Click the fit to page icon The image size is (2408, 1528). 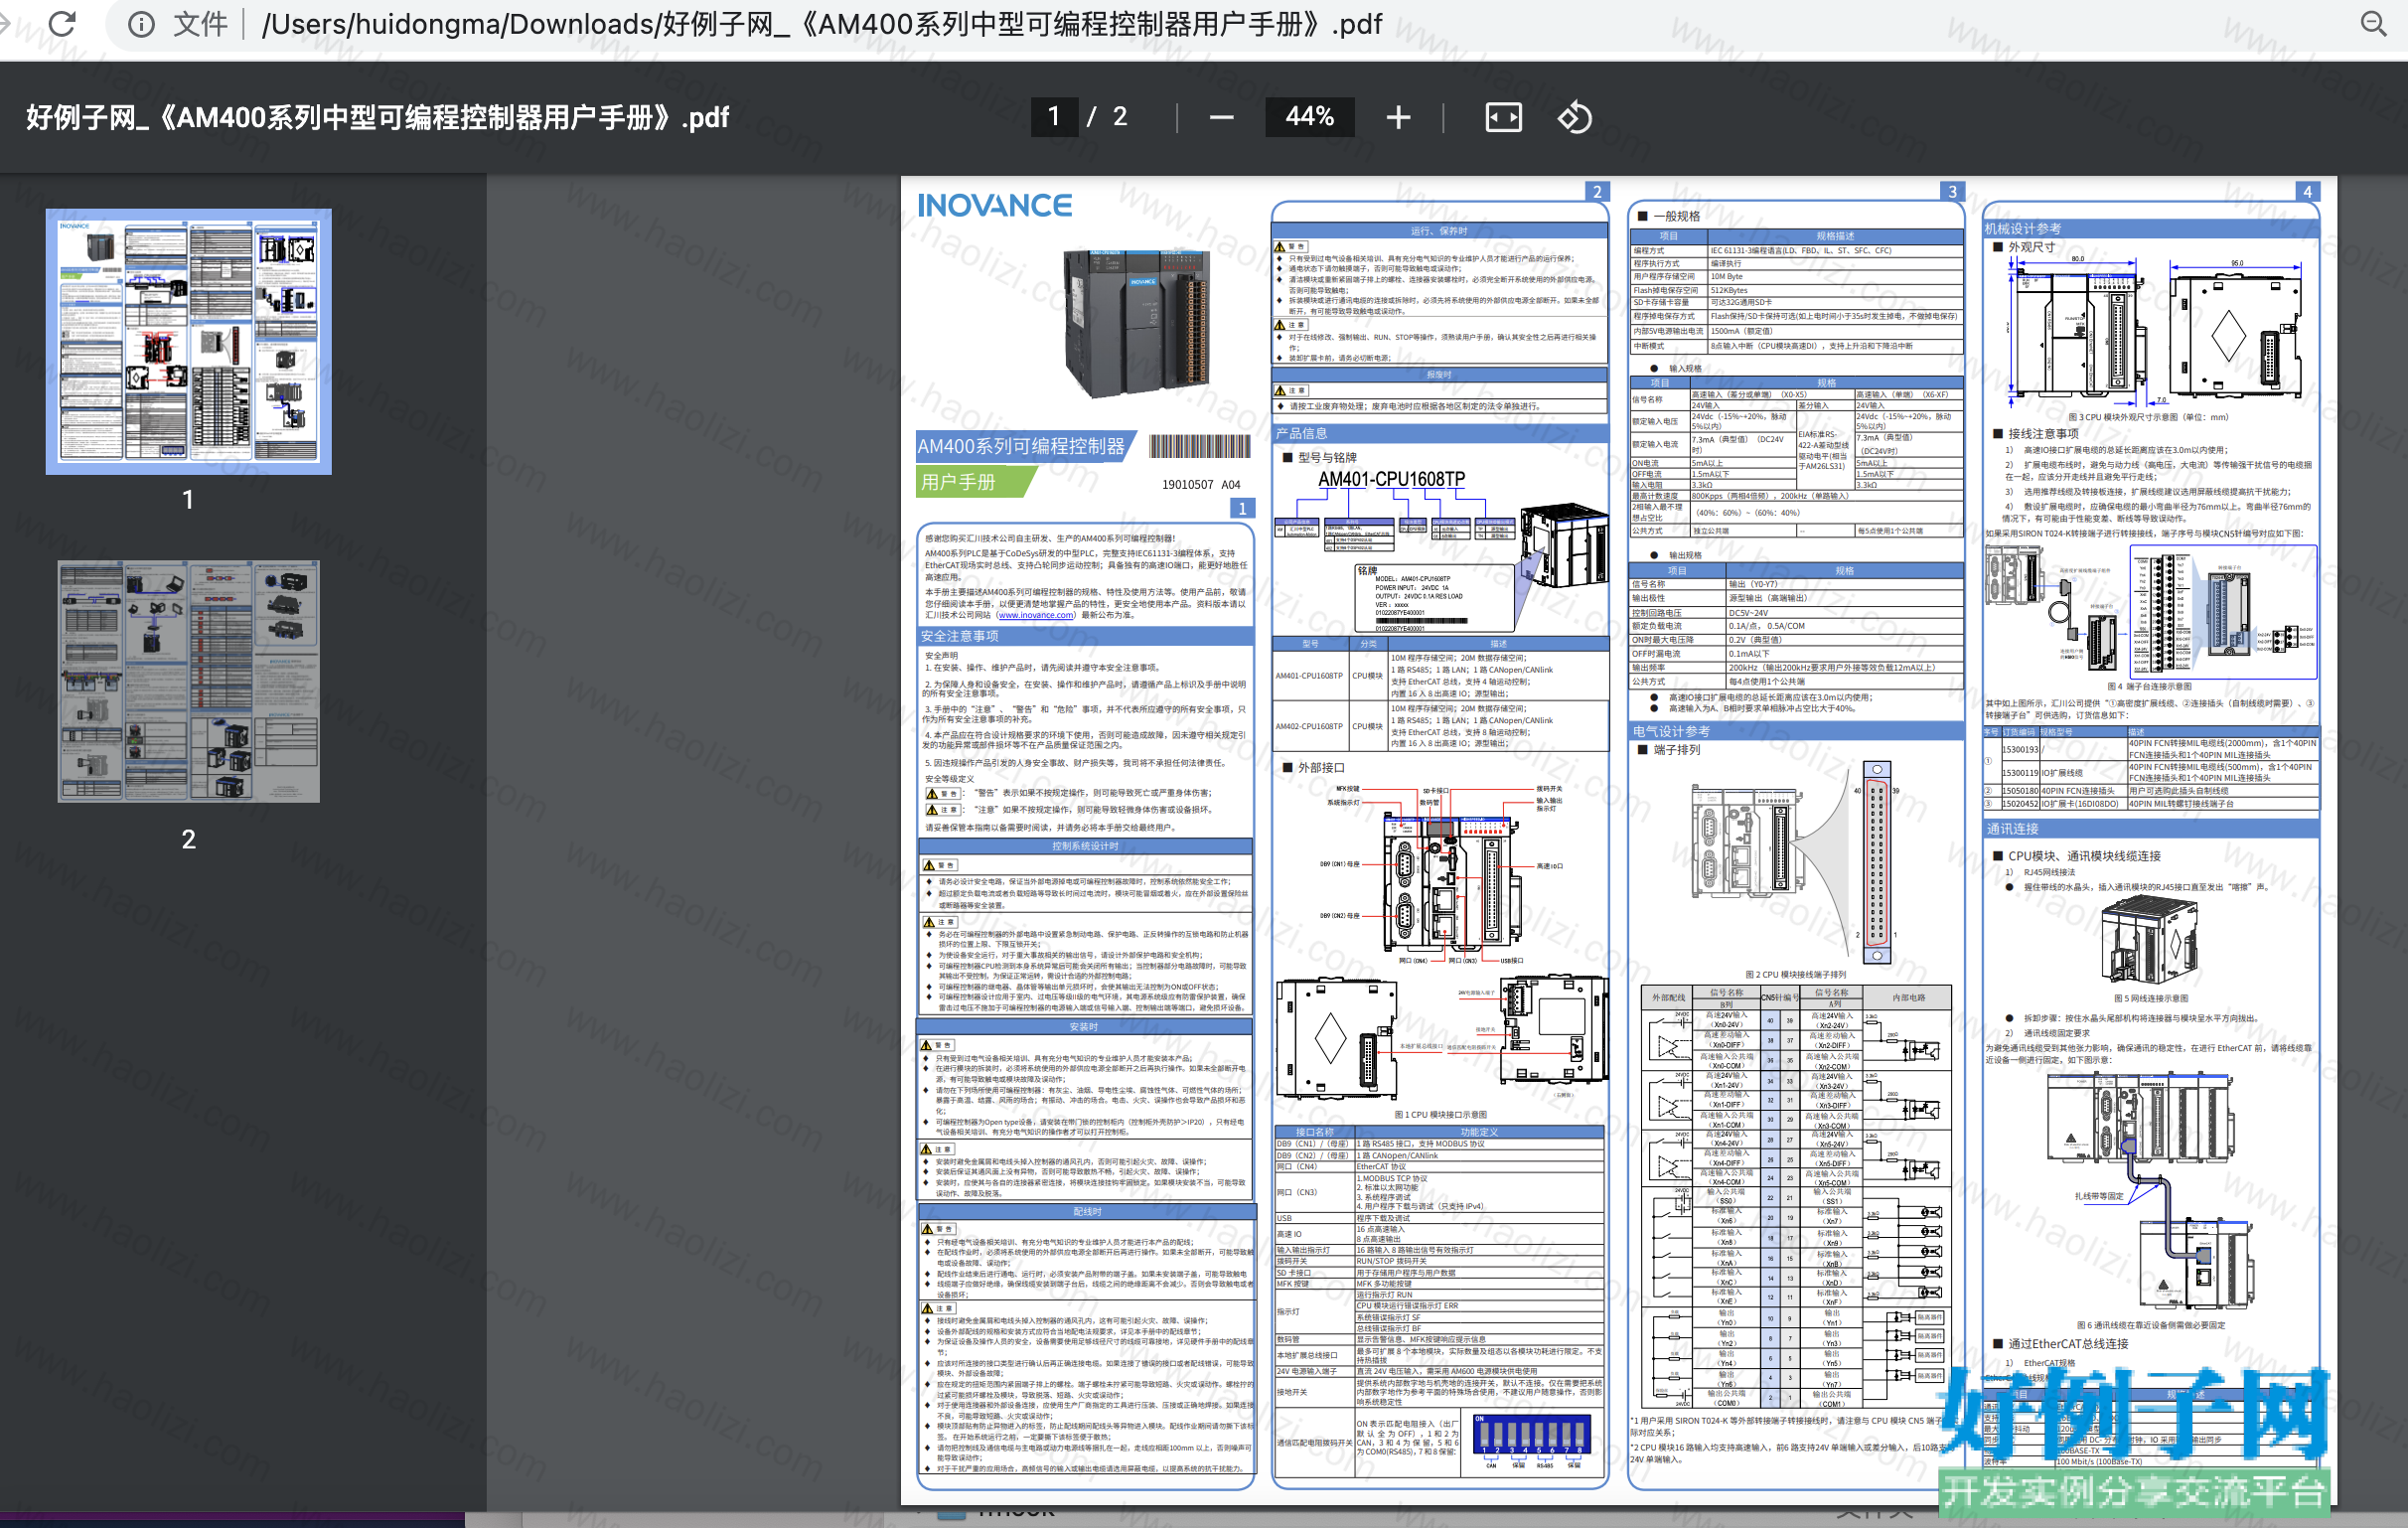(x=1503, y=118)
